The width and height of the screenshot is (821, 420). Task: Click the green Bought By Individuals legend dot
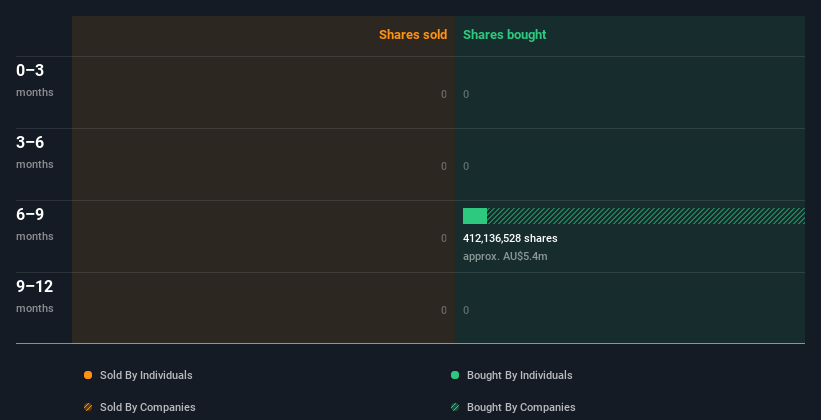pyautogui.click(x=455, y=375)
